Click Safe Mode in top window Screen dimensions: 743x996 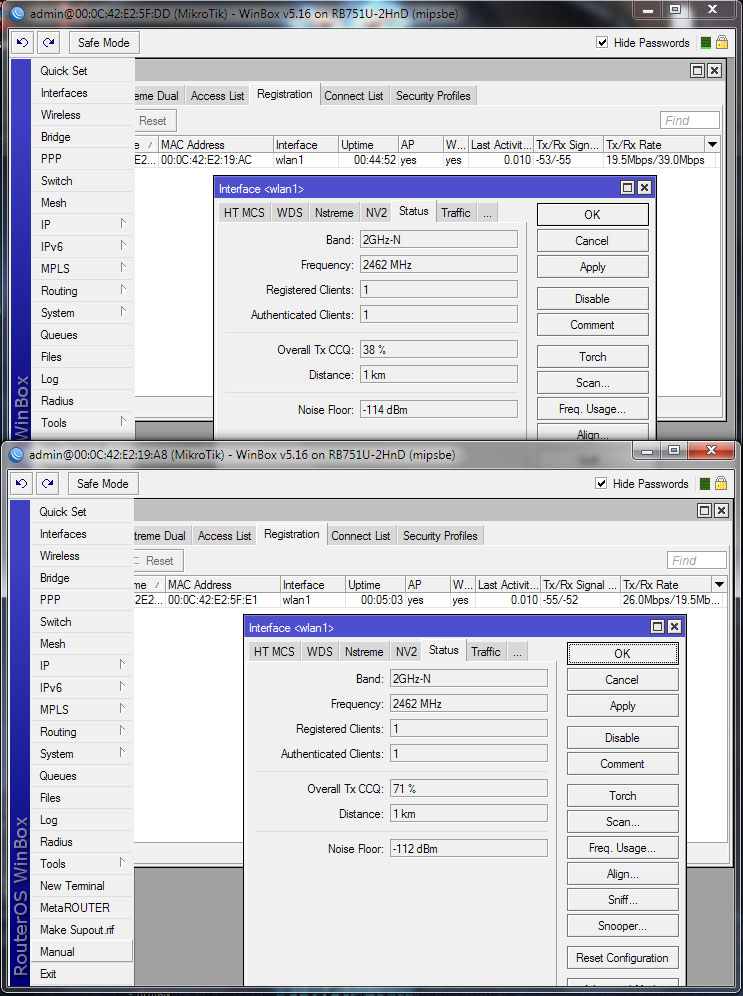pos(104,43)
